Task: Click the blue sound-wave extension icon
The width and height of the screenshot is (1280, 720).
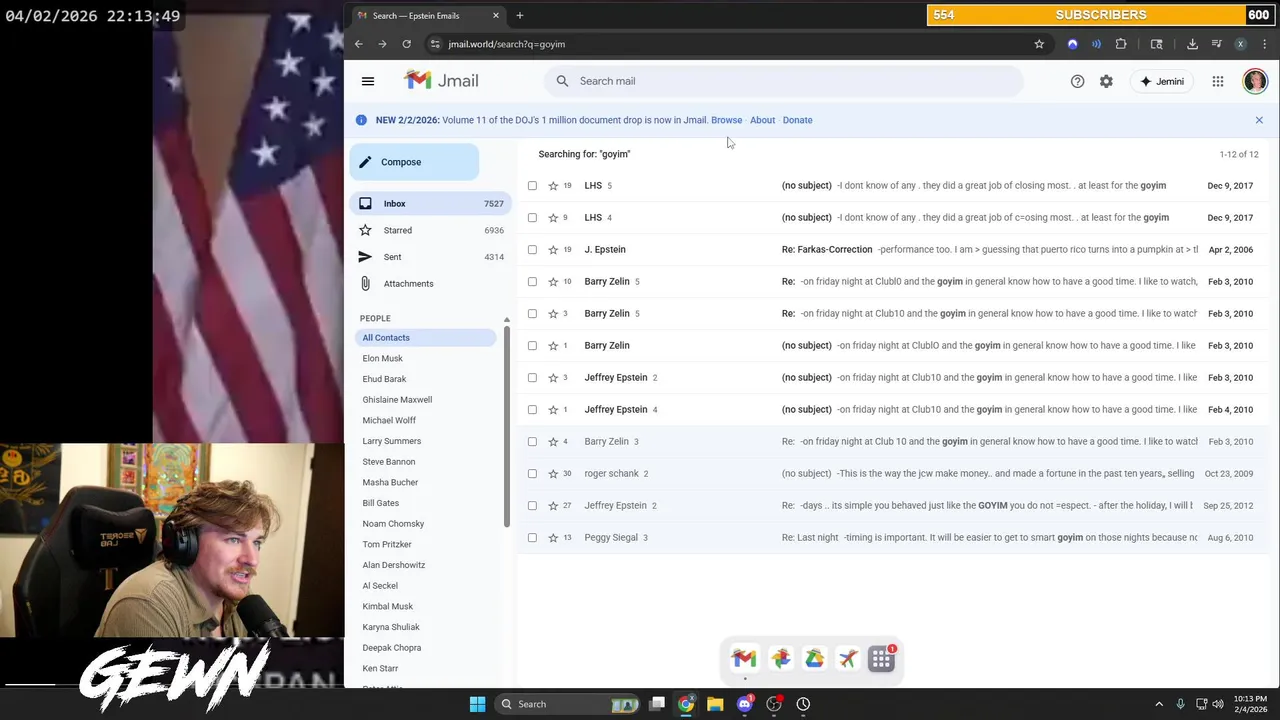Action: click(x=1096, y=44)
